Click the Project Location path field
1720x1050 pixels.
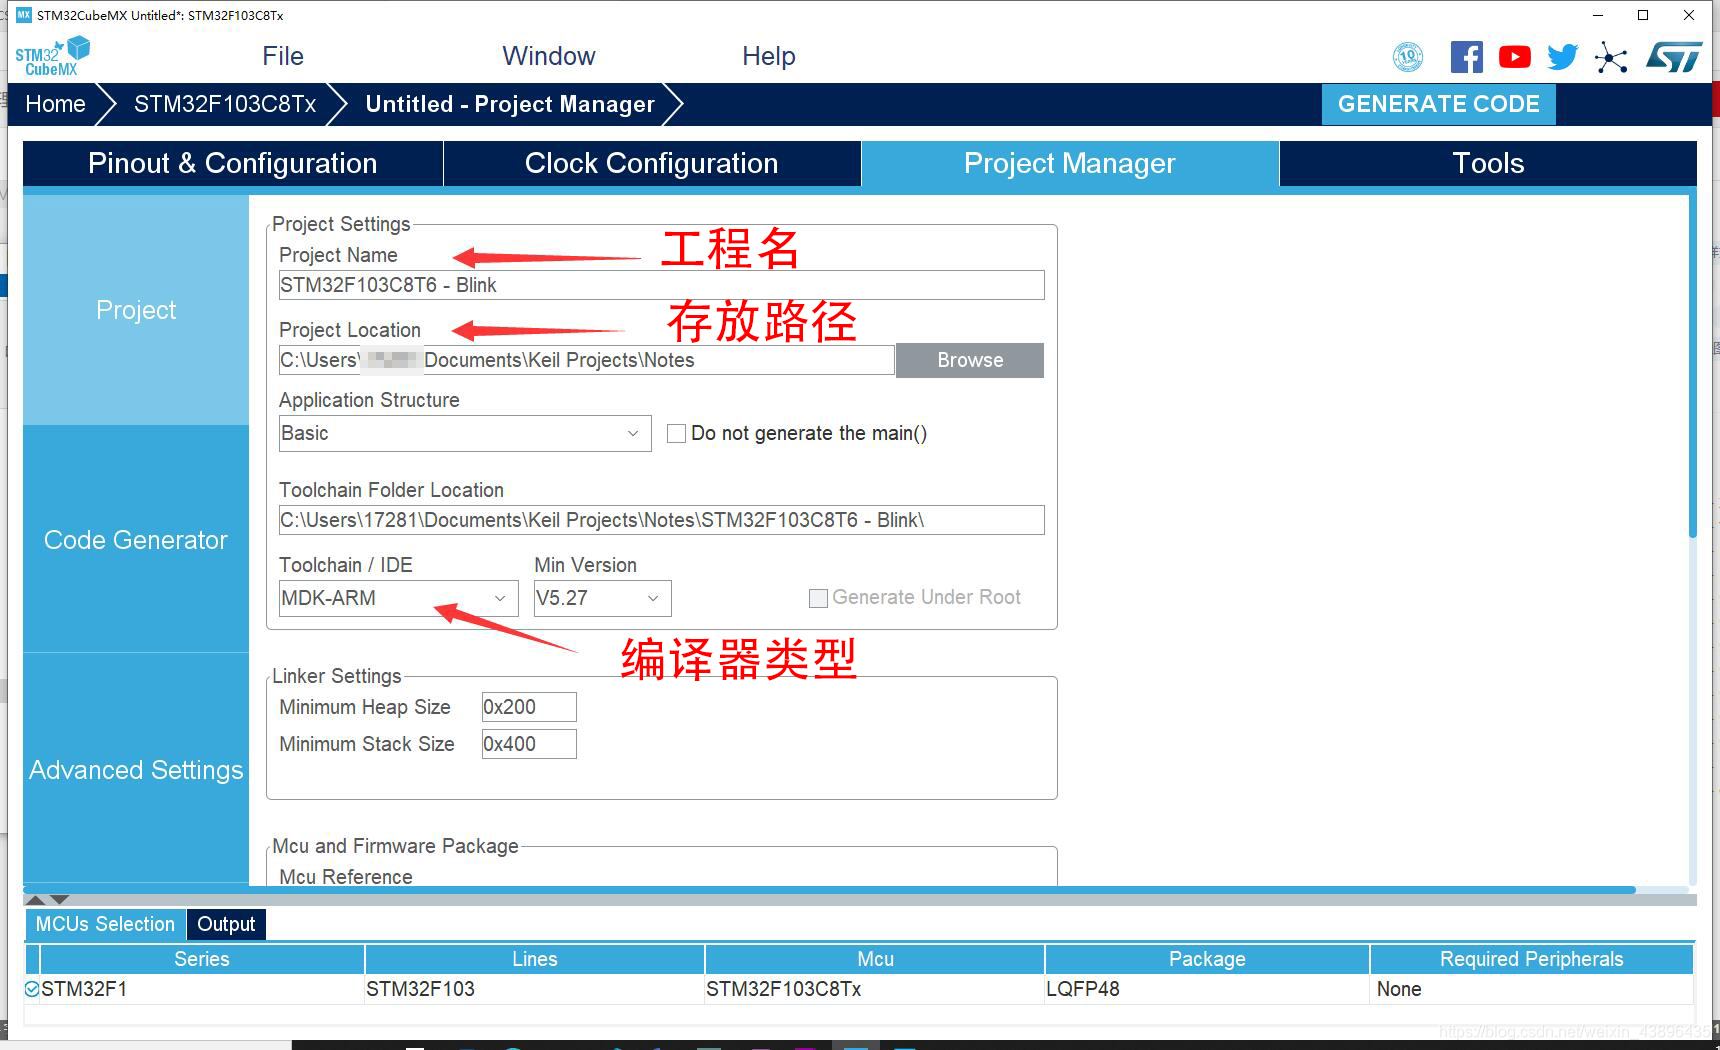[586, 360]
